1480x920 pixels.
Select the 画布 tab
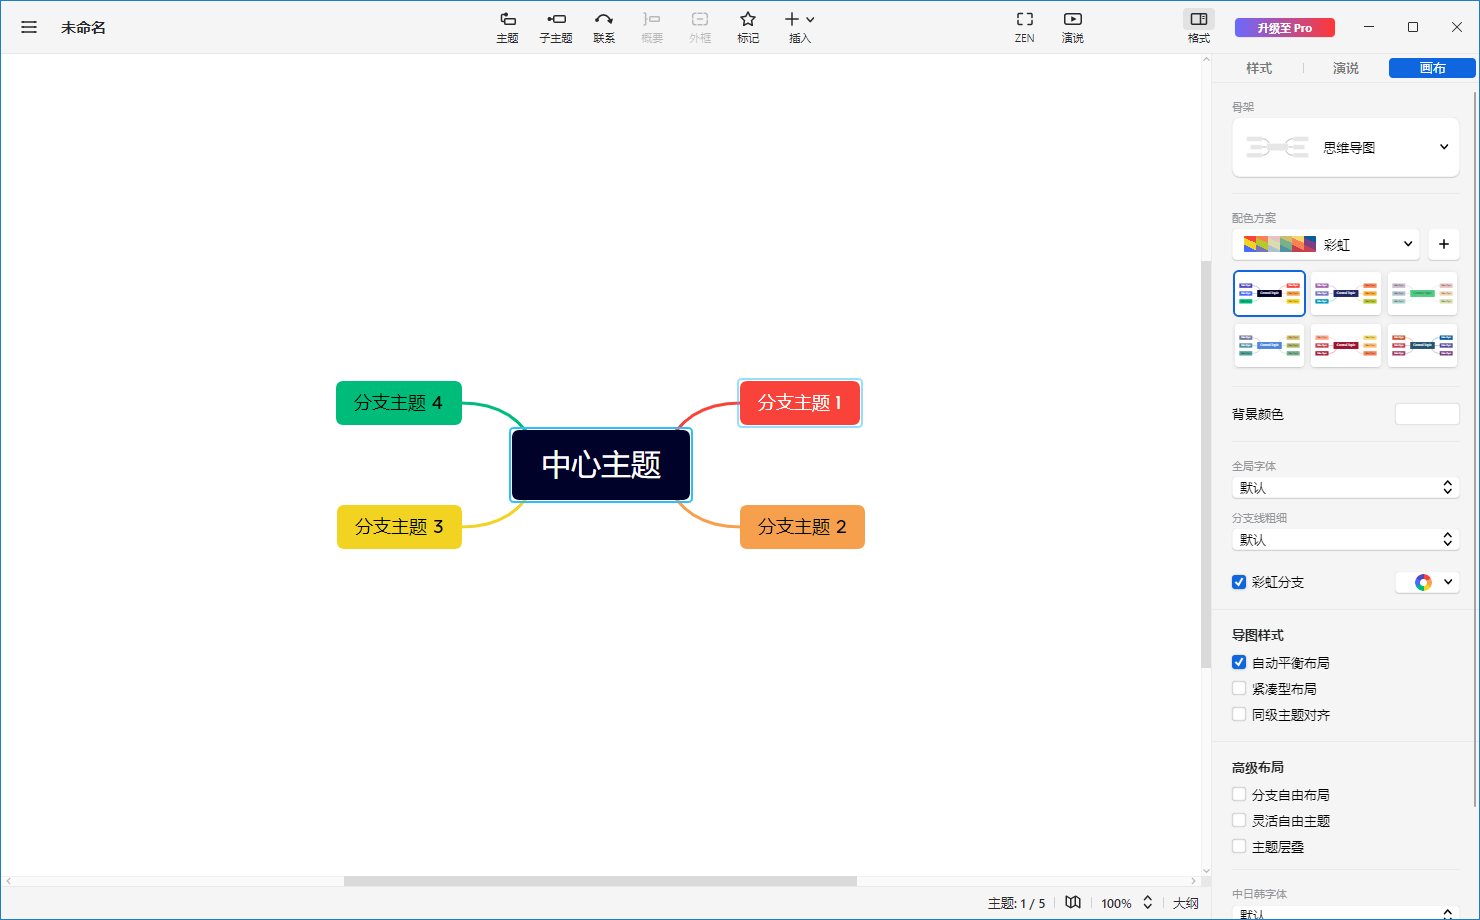1432,68
